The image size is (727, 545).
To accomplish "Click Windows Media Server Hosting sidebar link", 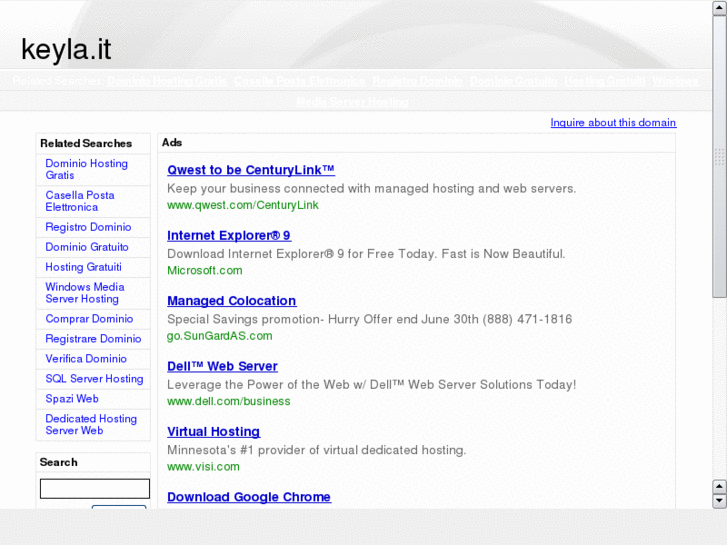I will (x=85, y=293).
